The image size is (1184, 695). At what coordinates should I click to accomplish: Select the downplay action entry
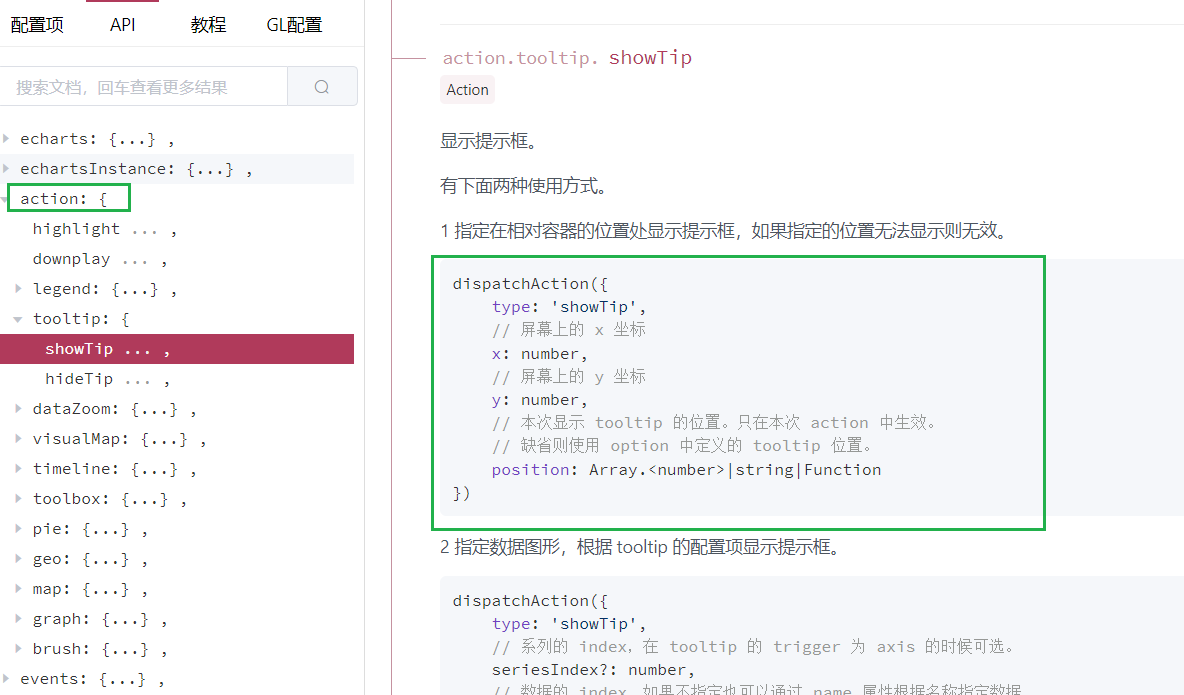(72, 259)
